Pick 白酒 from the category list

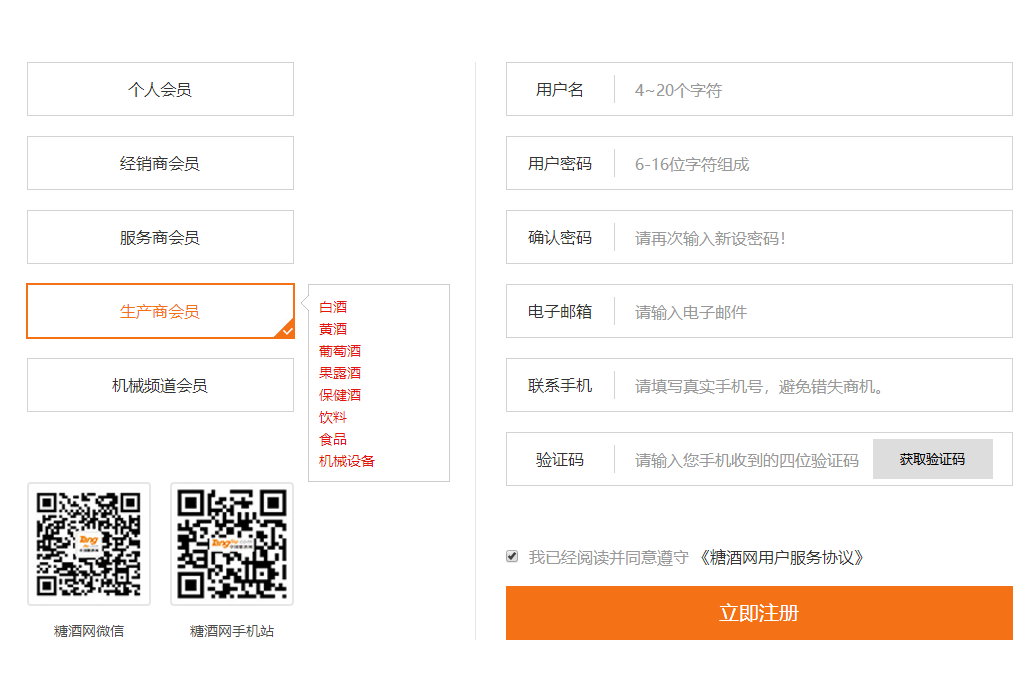pos(333,307)
